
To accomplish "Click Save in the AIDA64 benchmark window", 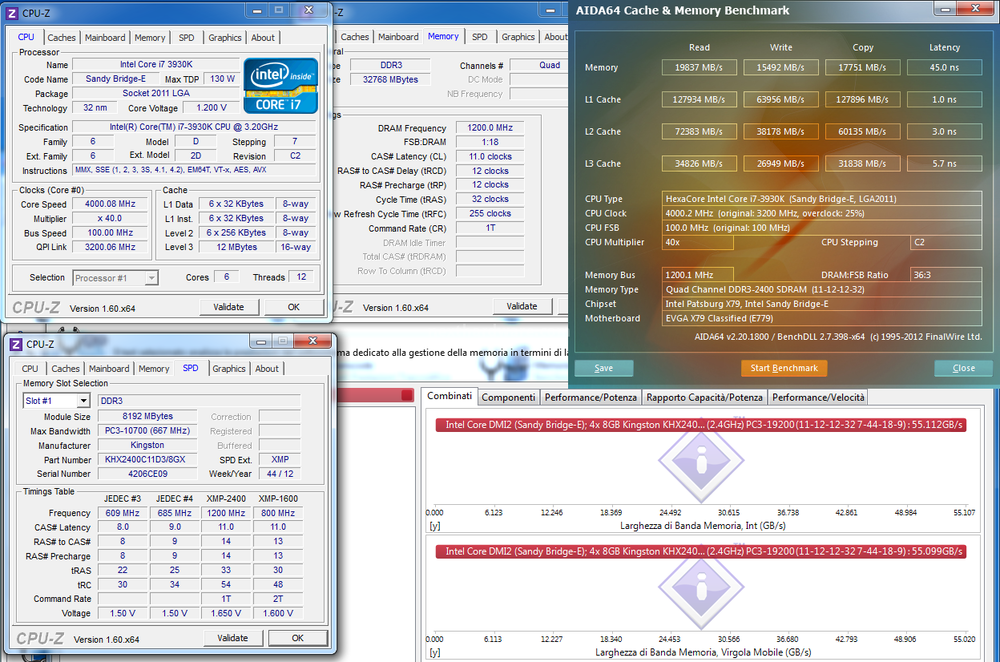I will tap(604, 368).
